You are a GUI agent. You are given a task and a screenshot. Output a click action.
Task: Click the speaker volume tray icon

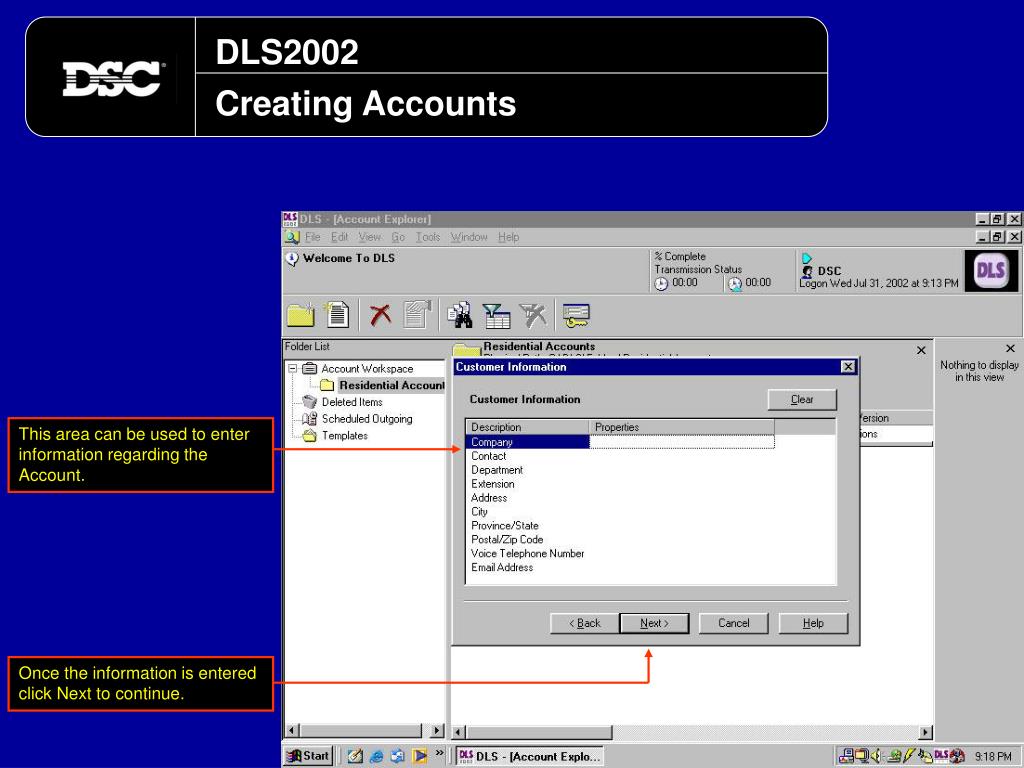876,756
